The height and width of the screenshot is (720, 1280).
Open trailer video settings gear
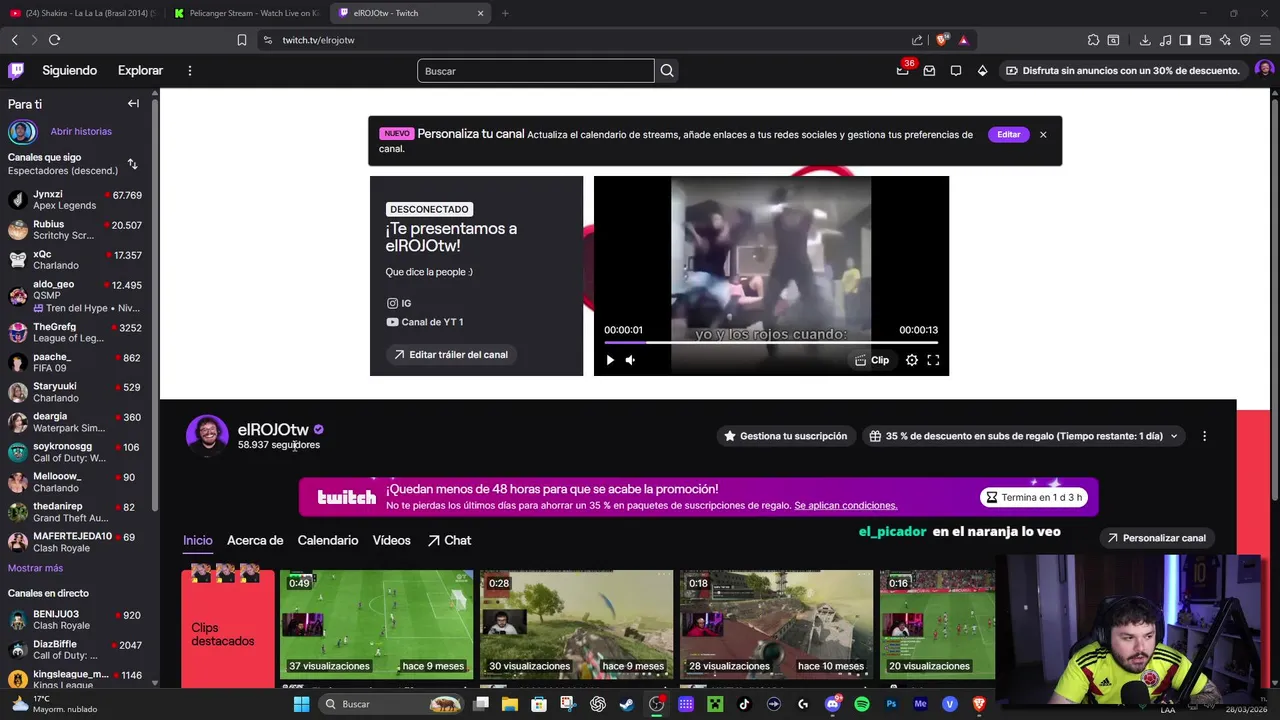click(x=912, y=360)
